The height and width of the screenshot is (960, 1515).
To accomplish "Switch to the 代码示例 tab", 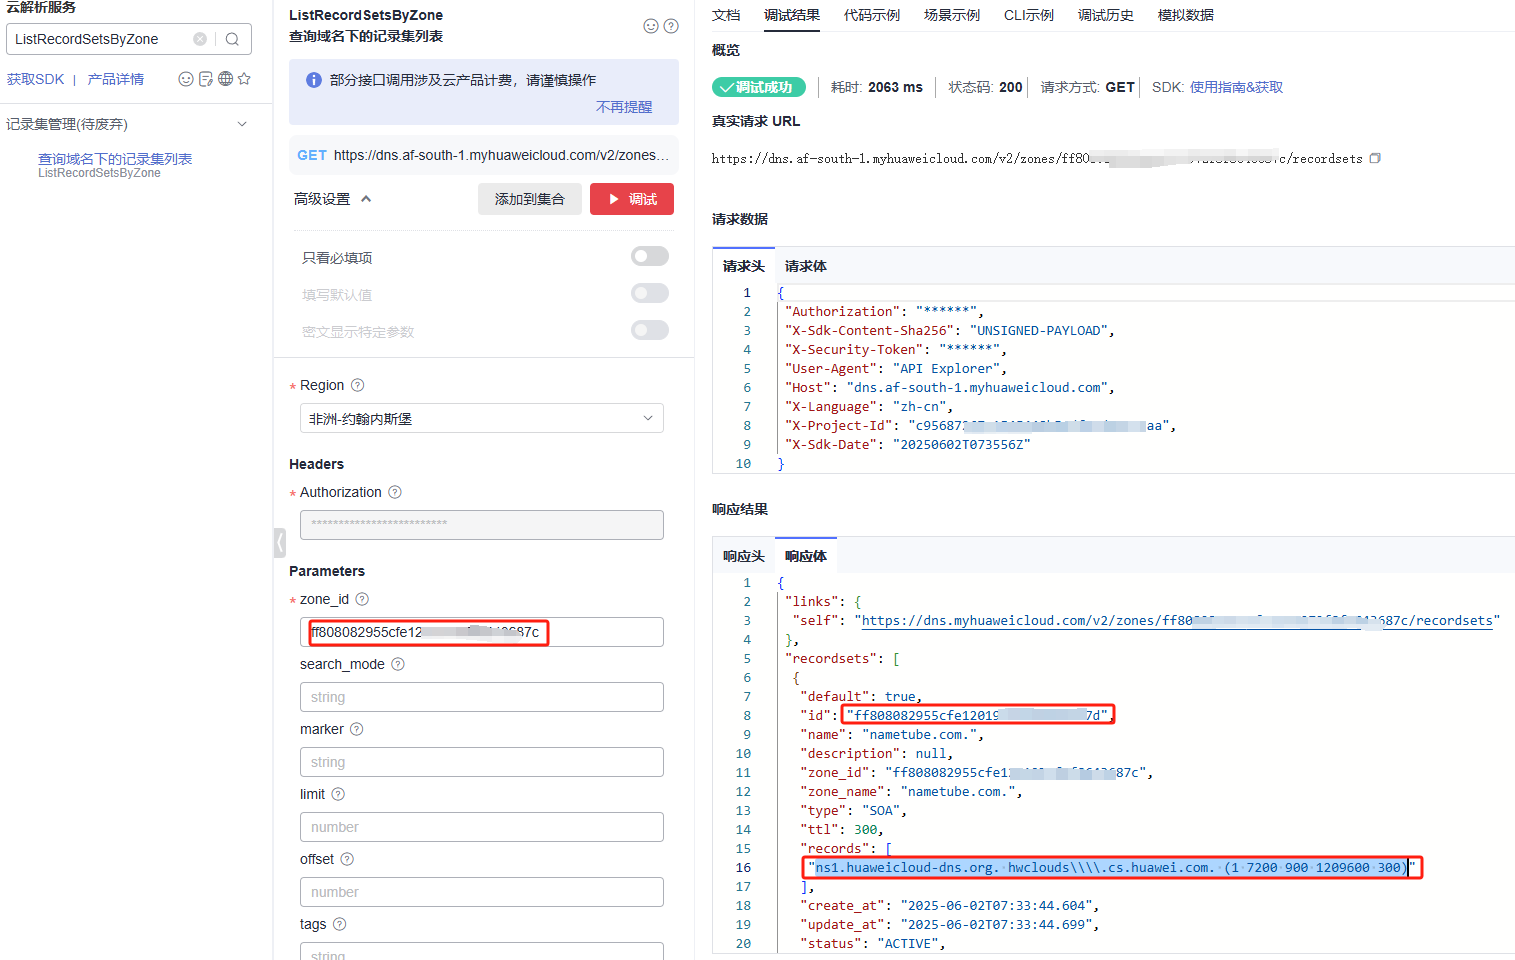I will click(871, 15).
